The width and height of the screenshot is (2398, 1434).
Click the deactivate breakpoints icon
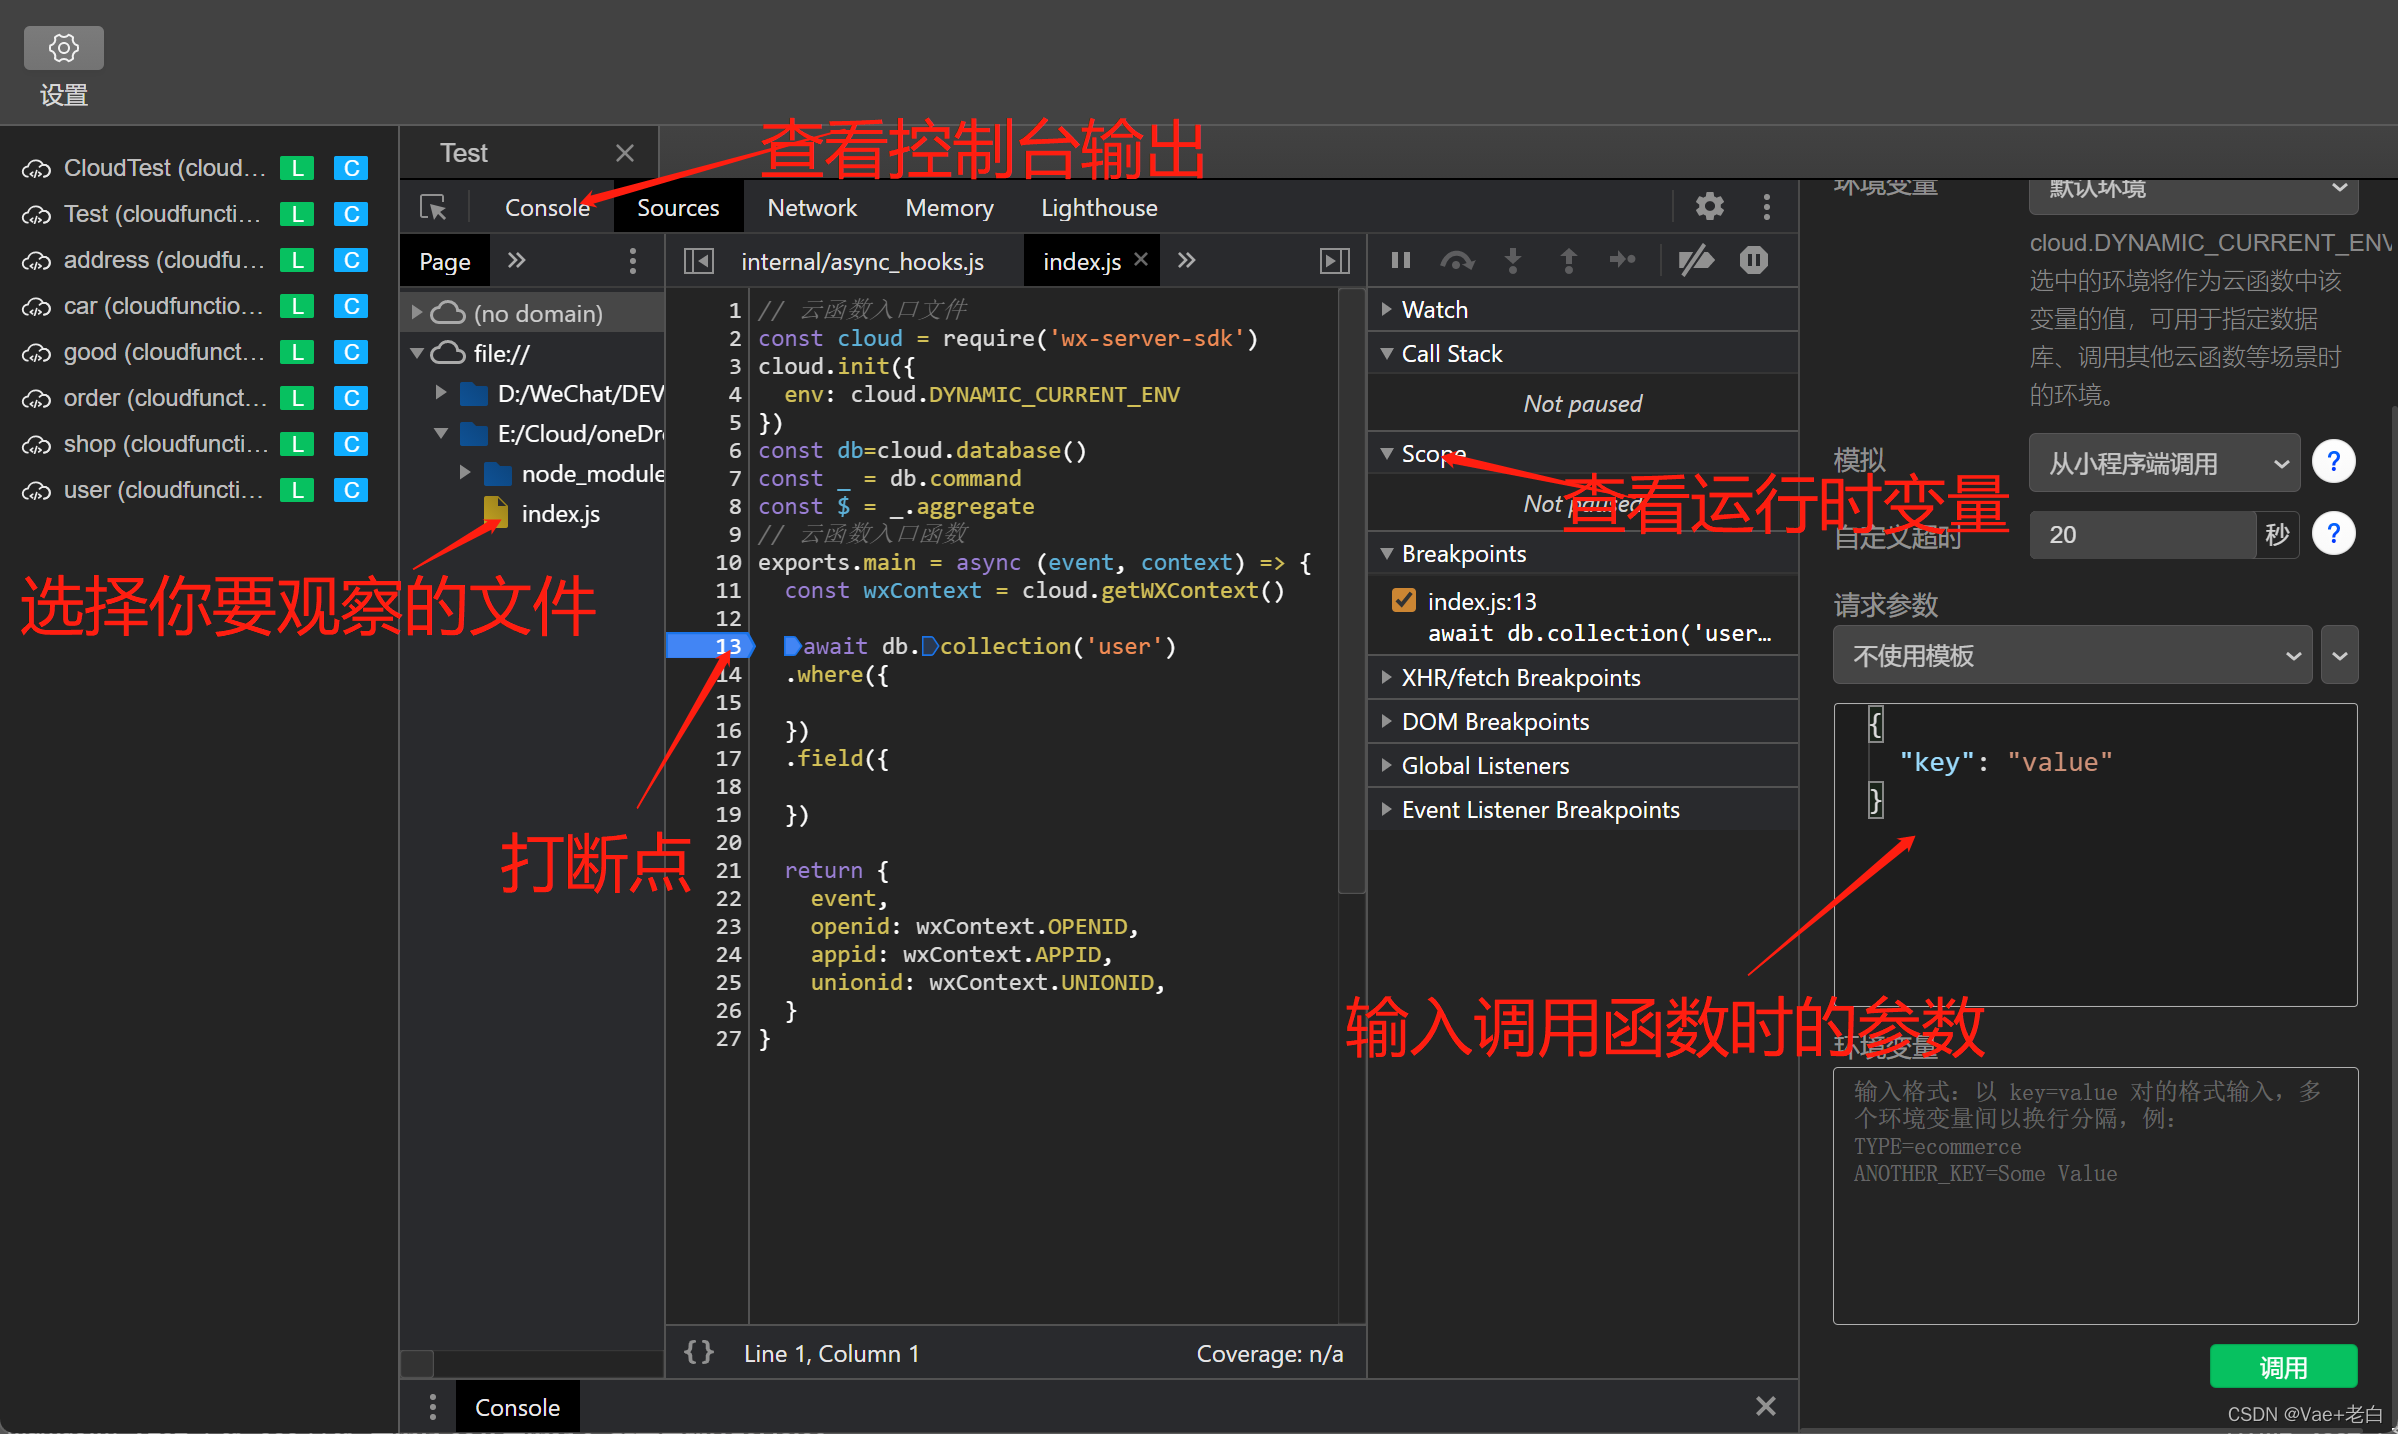[x=1696, y=261]
